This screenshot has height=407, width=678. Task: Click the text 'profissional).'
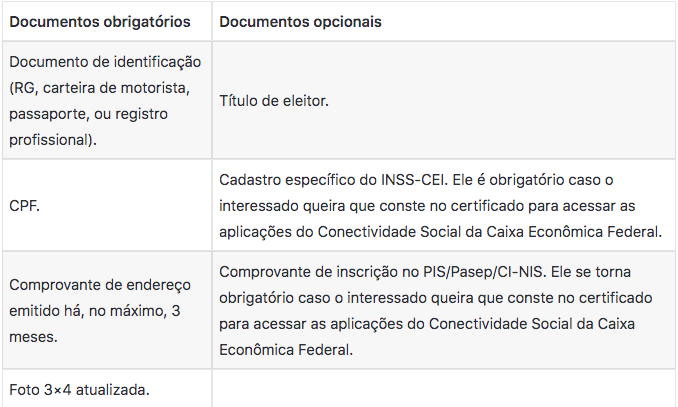(53, 140)
